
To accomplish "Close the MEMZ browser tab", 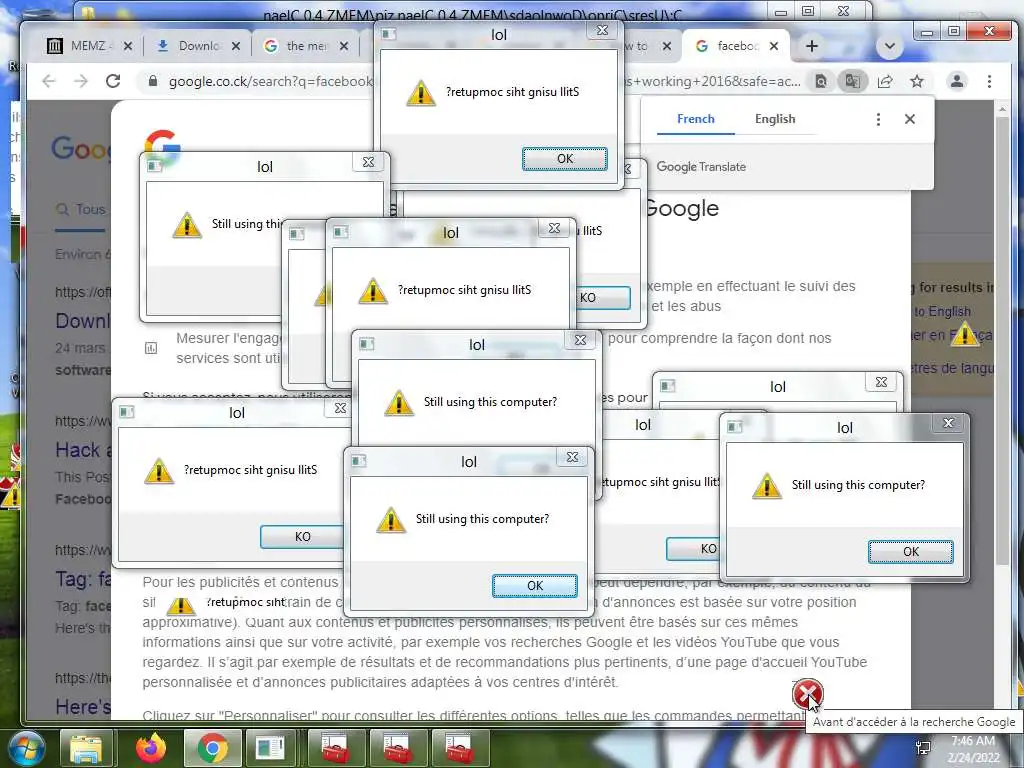I will point(128,46).
